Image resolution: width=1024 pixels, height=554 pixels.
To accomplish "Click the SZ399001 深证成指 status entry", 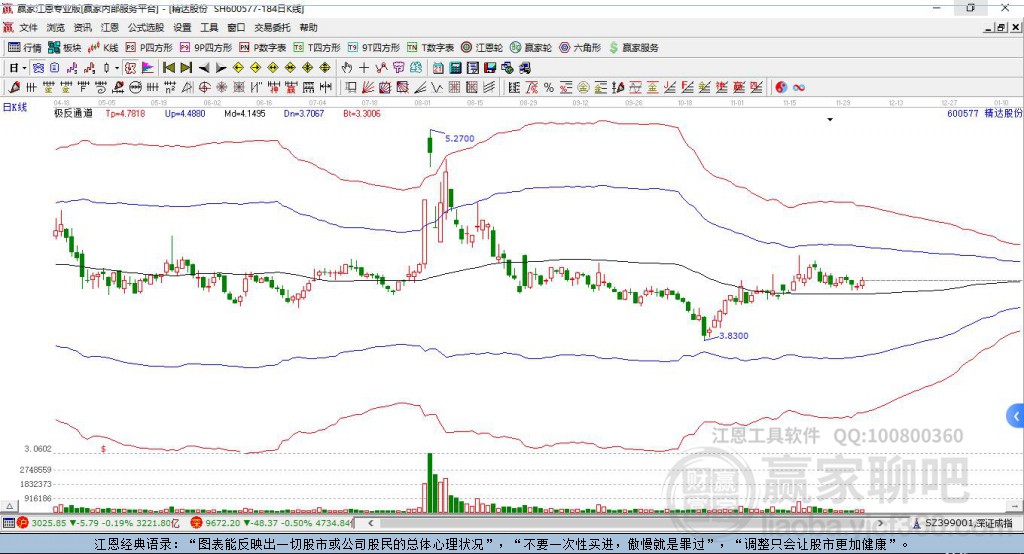I will pos(963,523).
